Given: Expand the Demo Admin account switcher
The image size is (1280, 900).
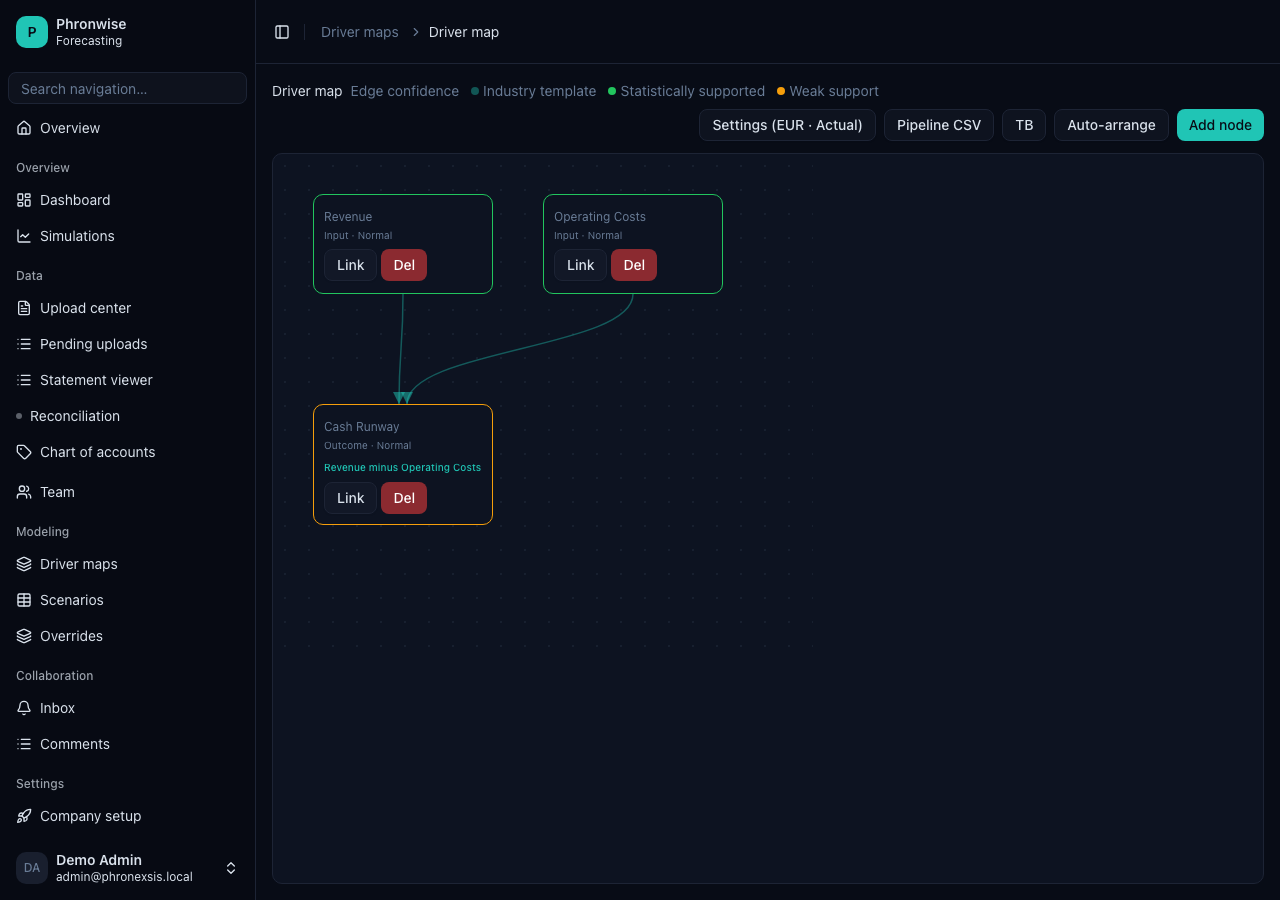Looking at the screenshot, I should pos(231,868).
